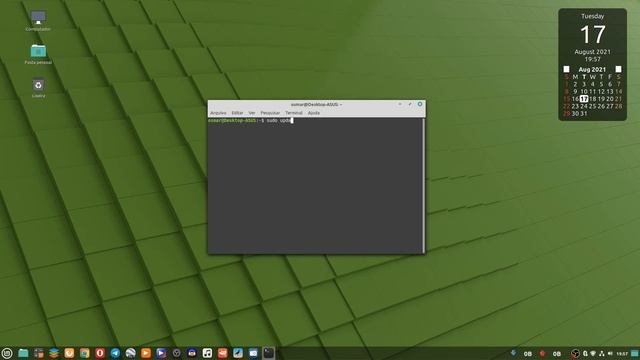Open the Pasta pessoal folder on the desktop

coord(38,54)
